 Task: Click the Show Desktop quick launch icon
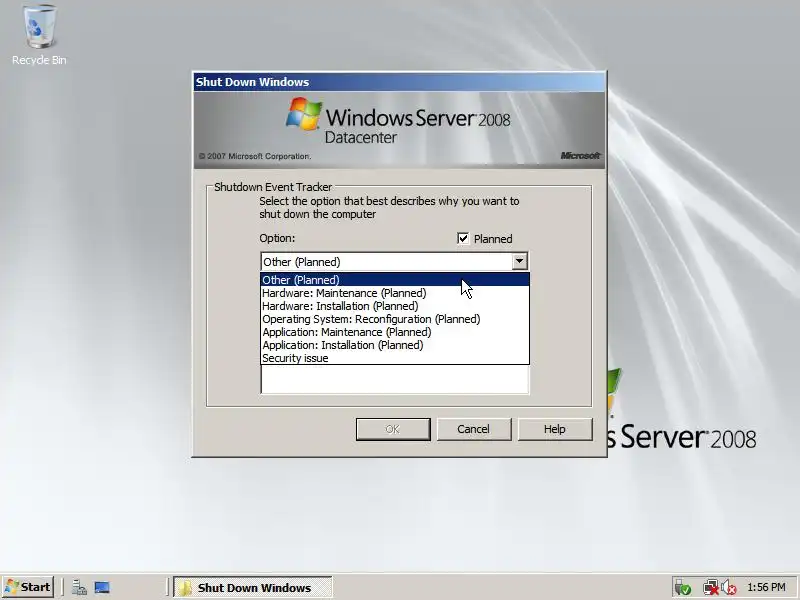click(102, 588)
